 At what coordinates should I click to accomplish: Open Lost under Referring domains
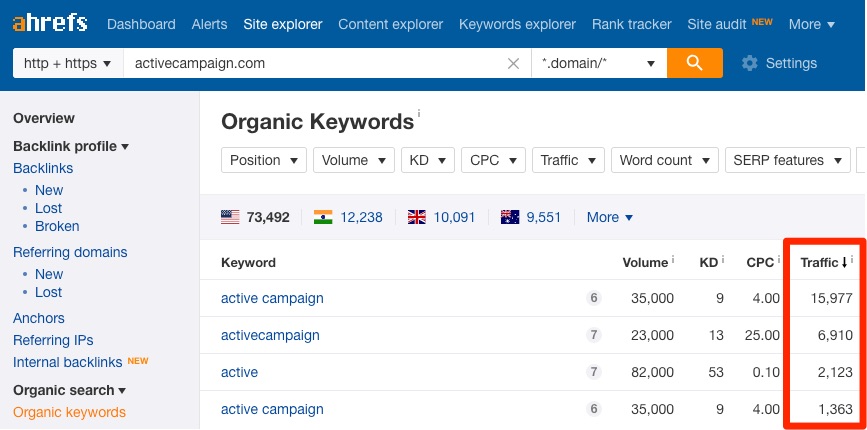(x=48, y=292)
